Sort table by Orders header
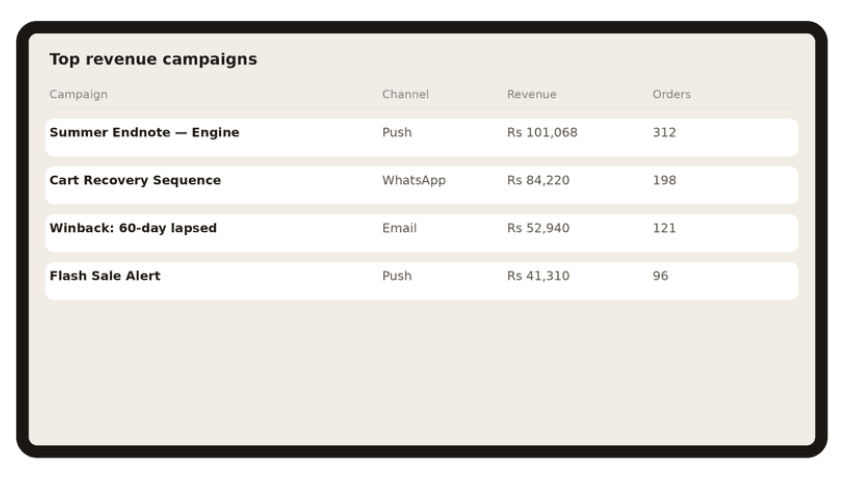Viewport: 848px width, 483px height. pyautogui.click(x=671, y=94)
